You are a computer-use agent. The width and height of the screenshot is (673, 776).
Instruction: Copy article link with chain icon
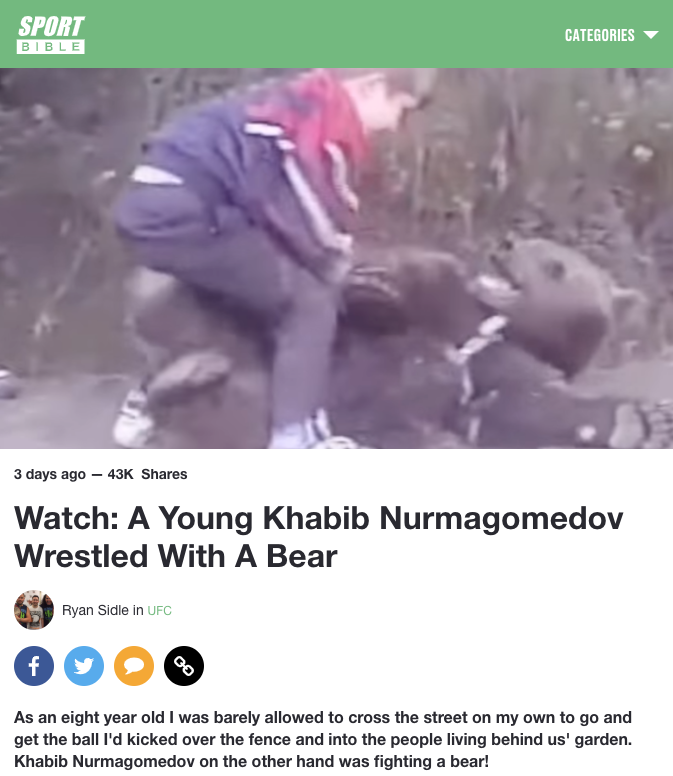tap(184, 666)
